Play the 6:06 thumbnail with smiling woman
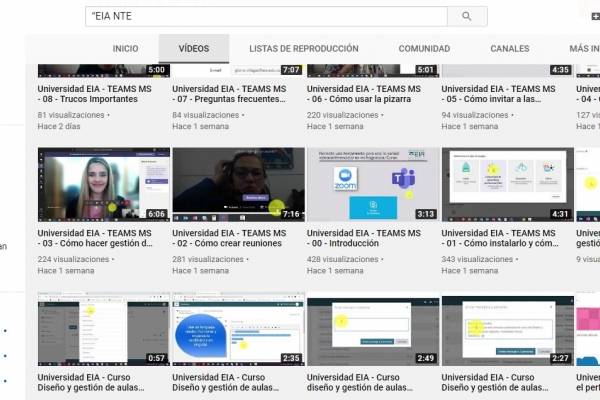Screen dimensions: 600x400 point(104,184)
